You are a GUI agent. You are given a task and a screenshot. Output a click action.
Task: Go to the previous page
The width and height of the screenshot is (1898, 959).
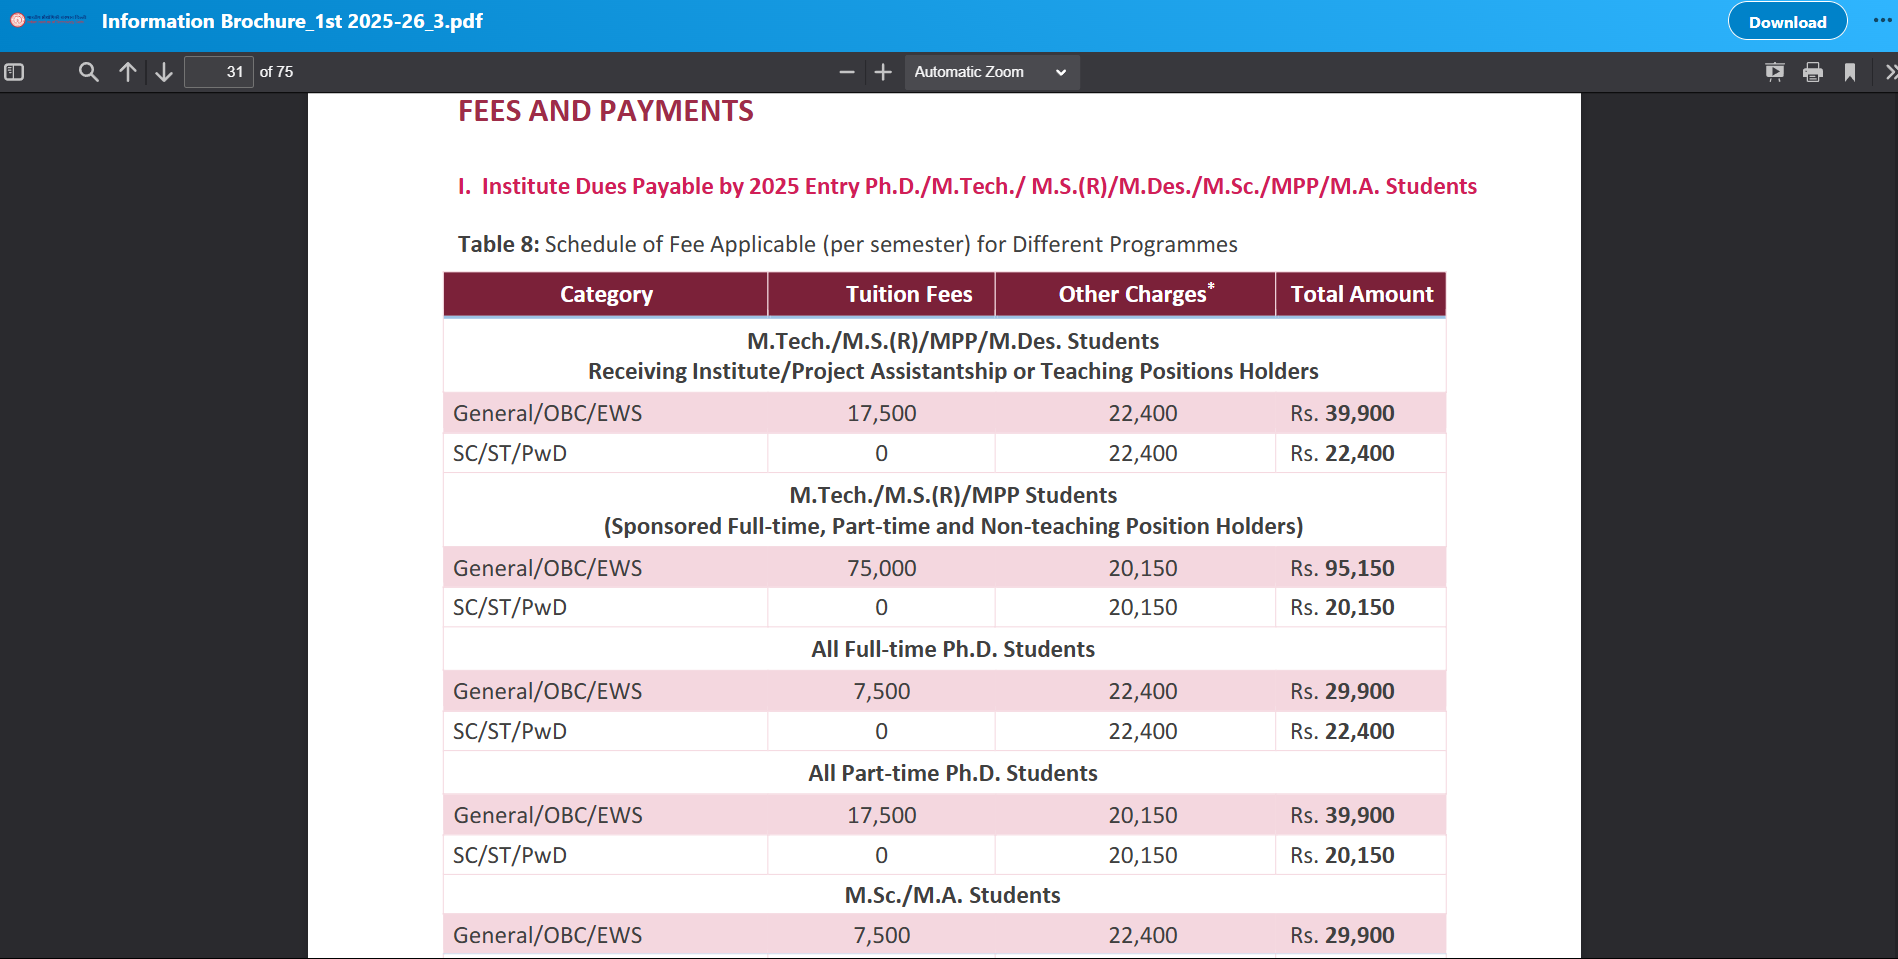[128, 72]
